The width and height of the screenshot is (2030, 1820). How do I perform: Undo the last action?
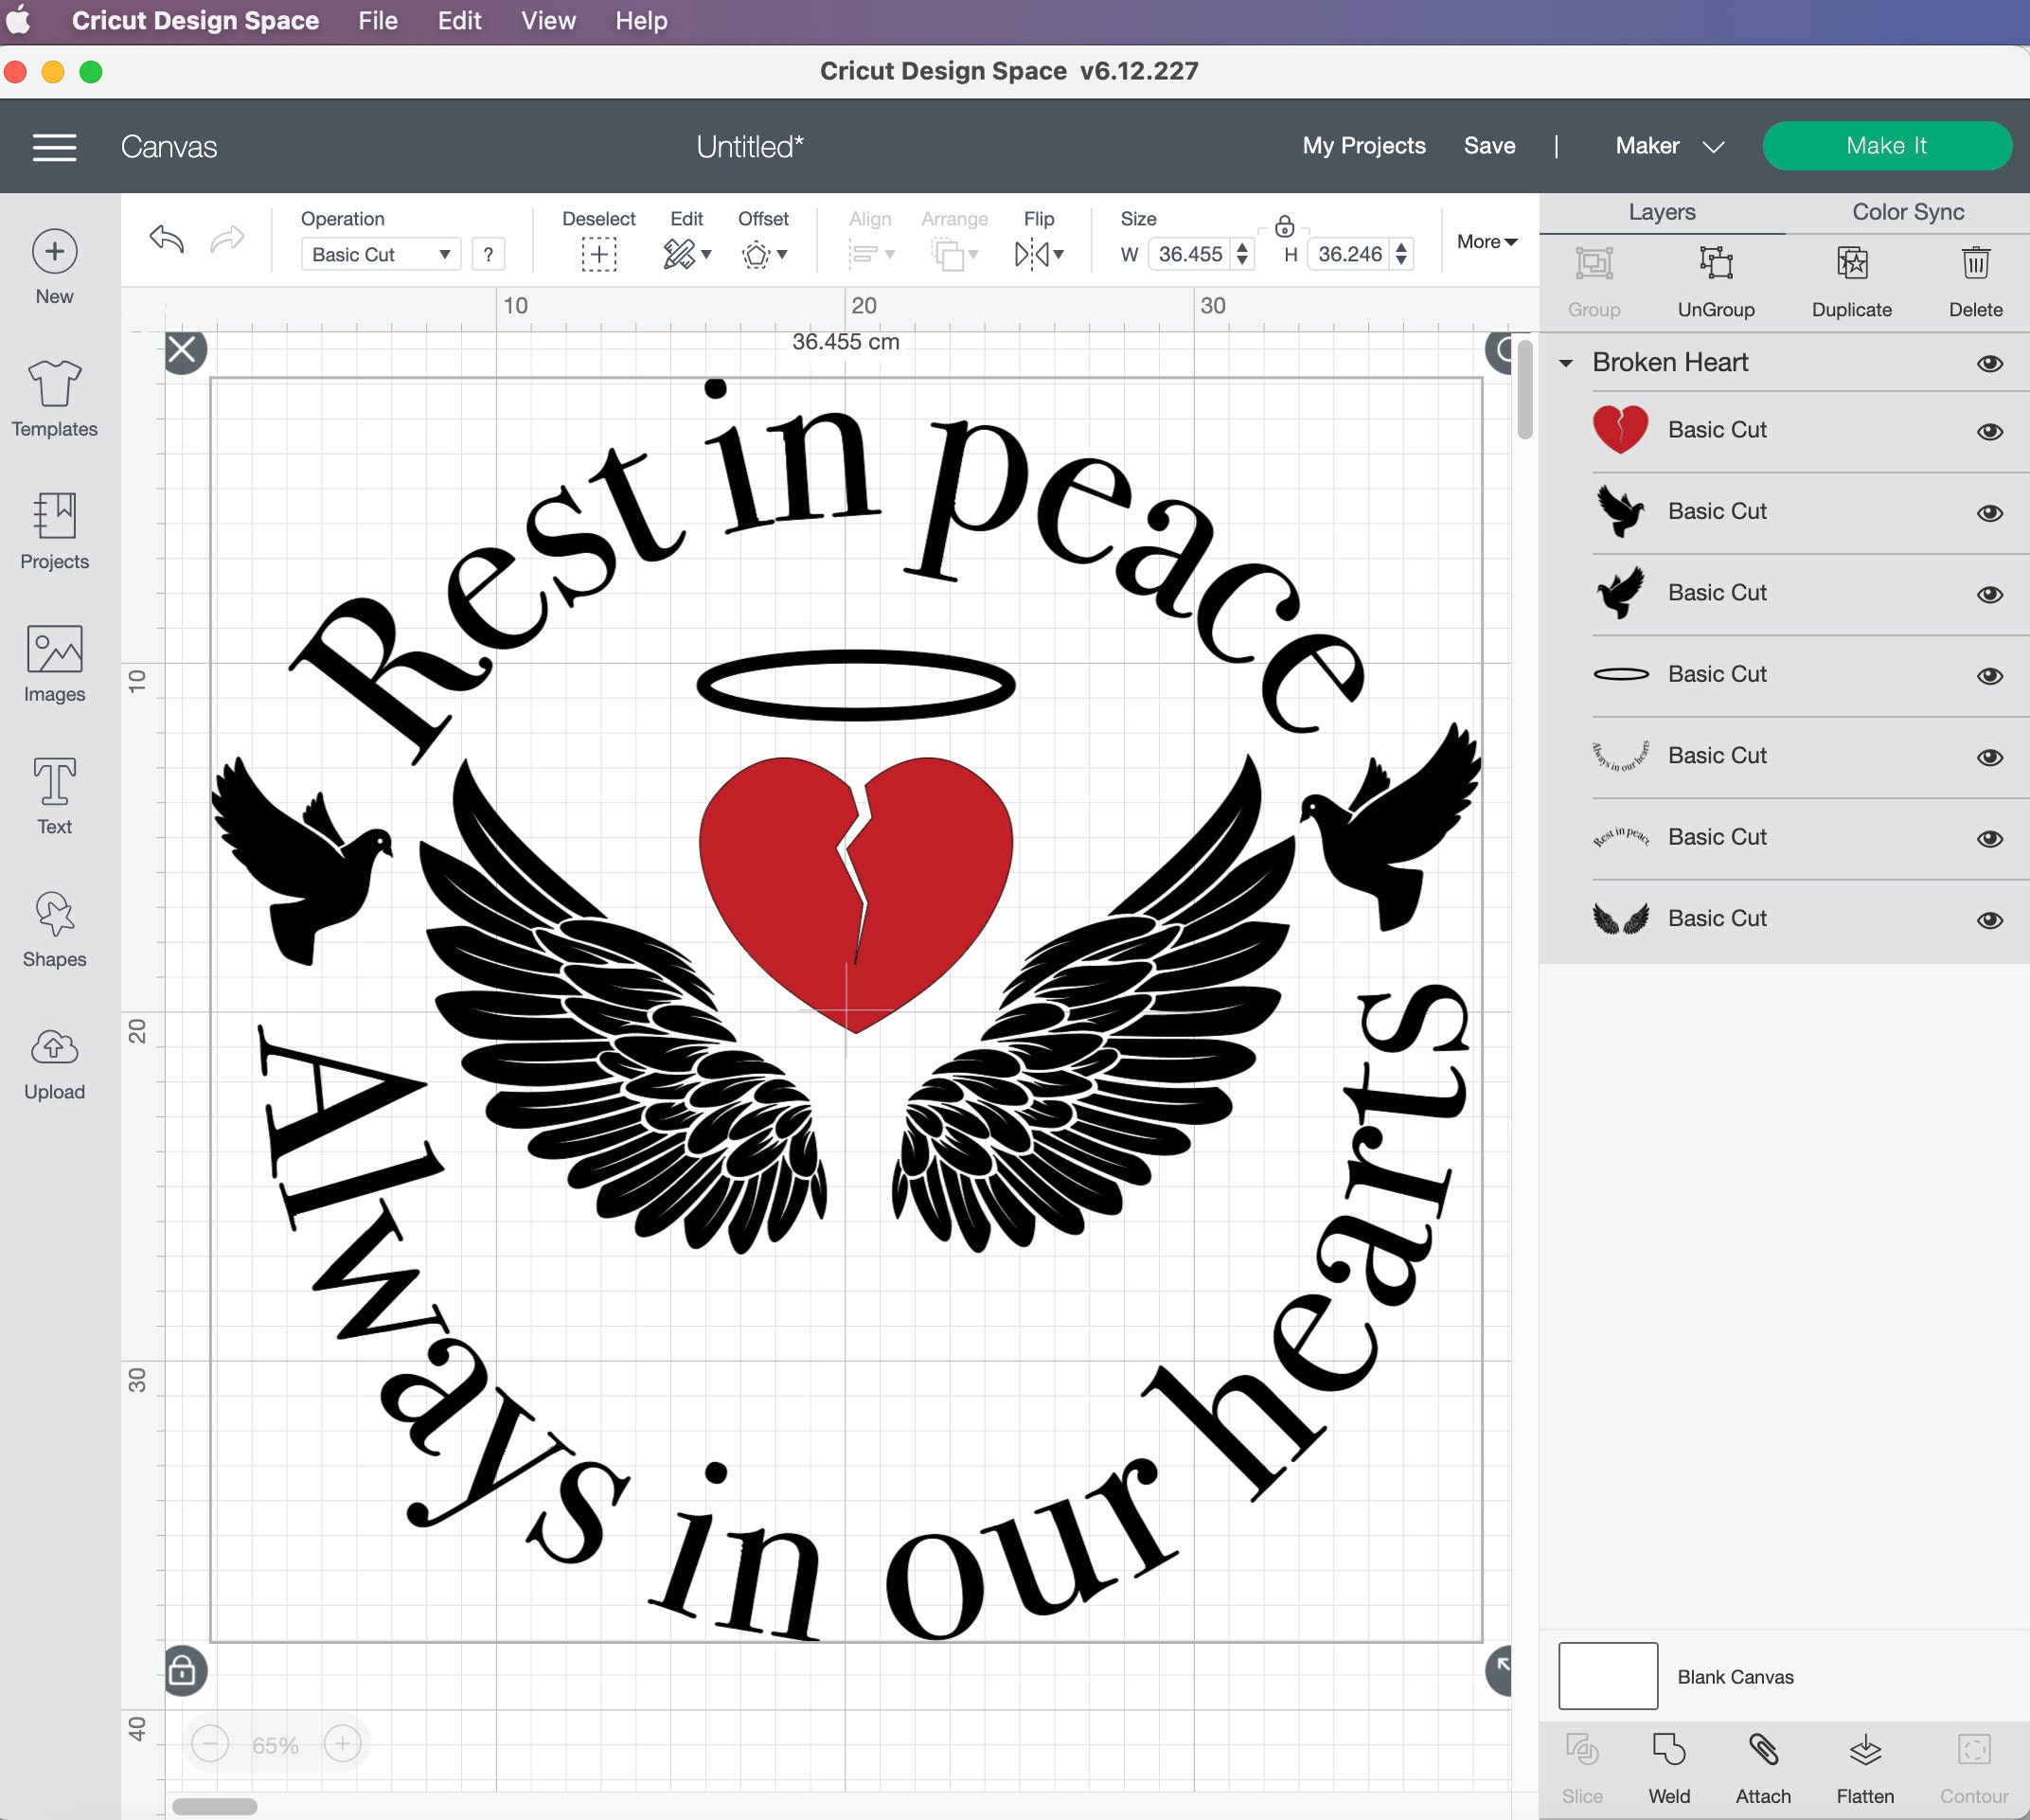pyautogui.click(x=167, y=240)
